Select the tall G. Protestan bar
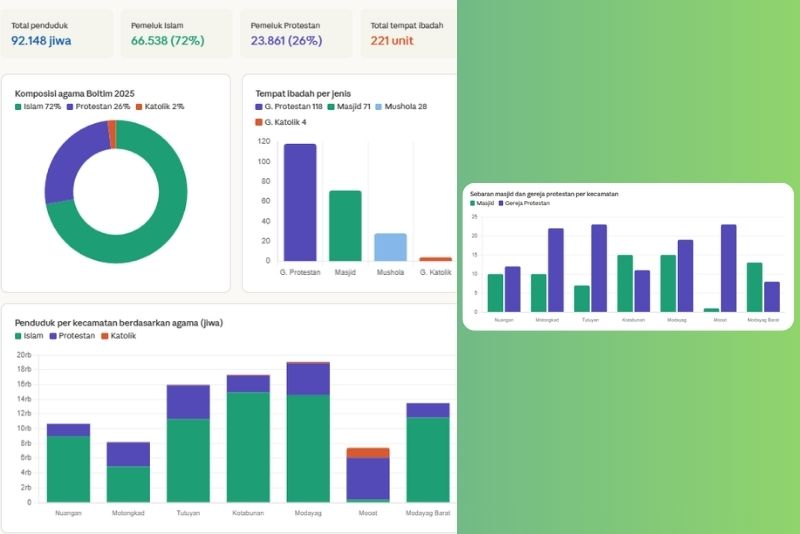The width and height of the screenshot is (800, 534). tap(300, 202)
